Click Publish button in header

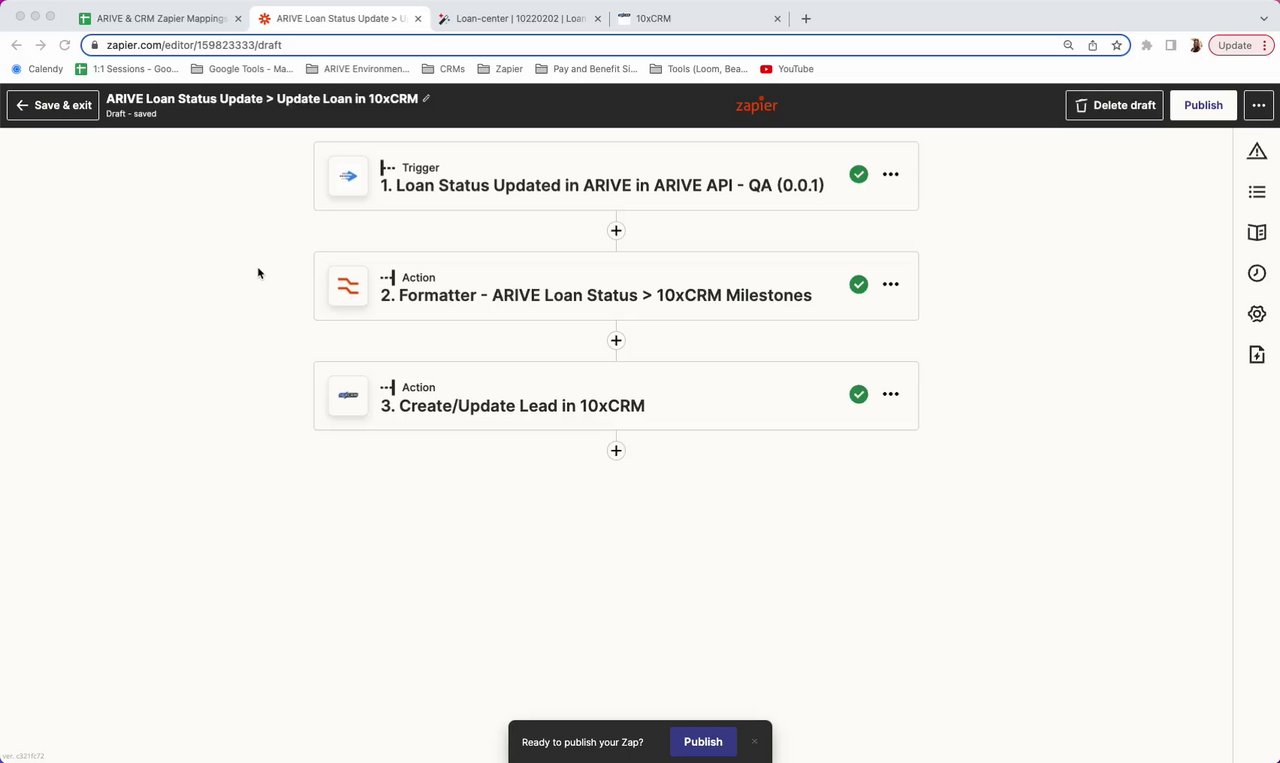point(1203,105)
